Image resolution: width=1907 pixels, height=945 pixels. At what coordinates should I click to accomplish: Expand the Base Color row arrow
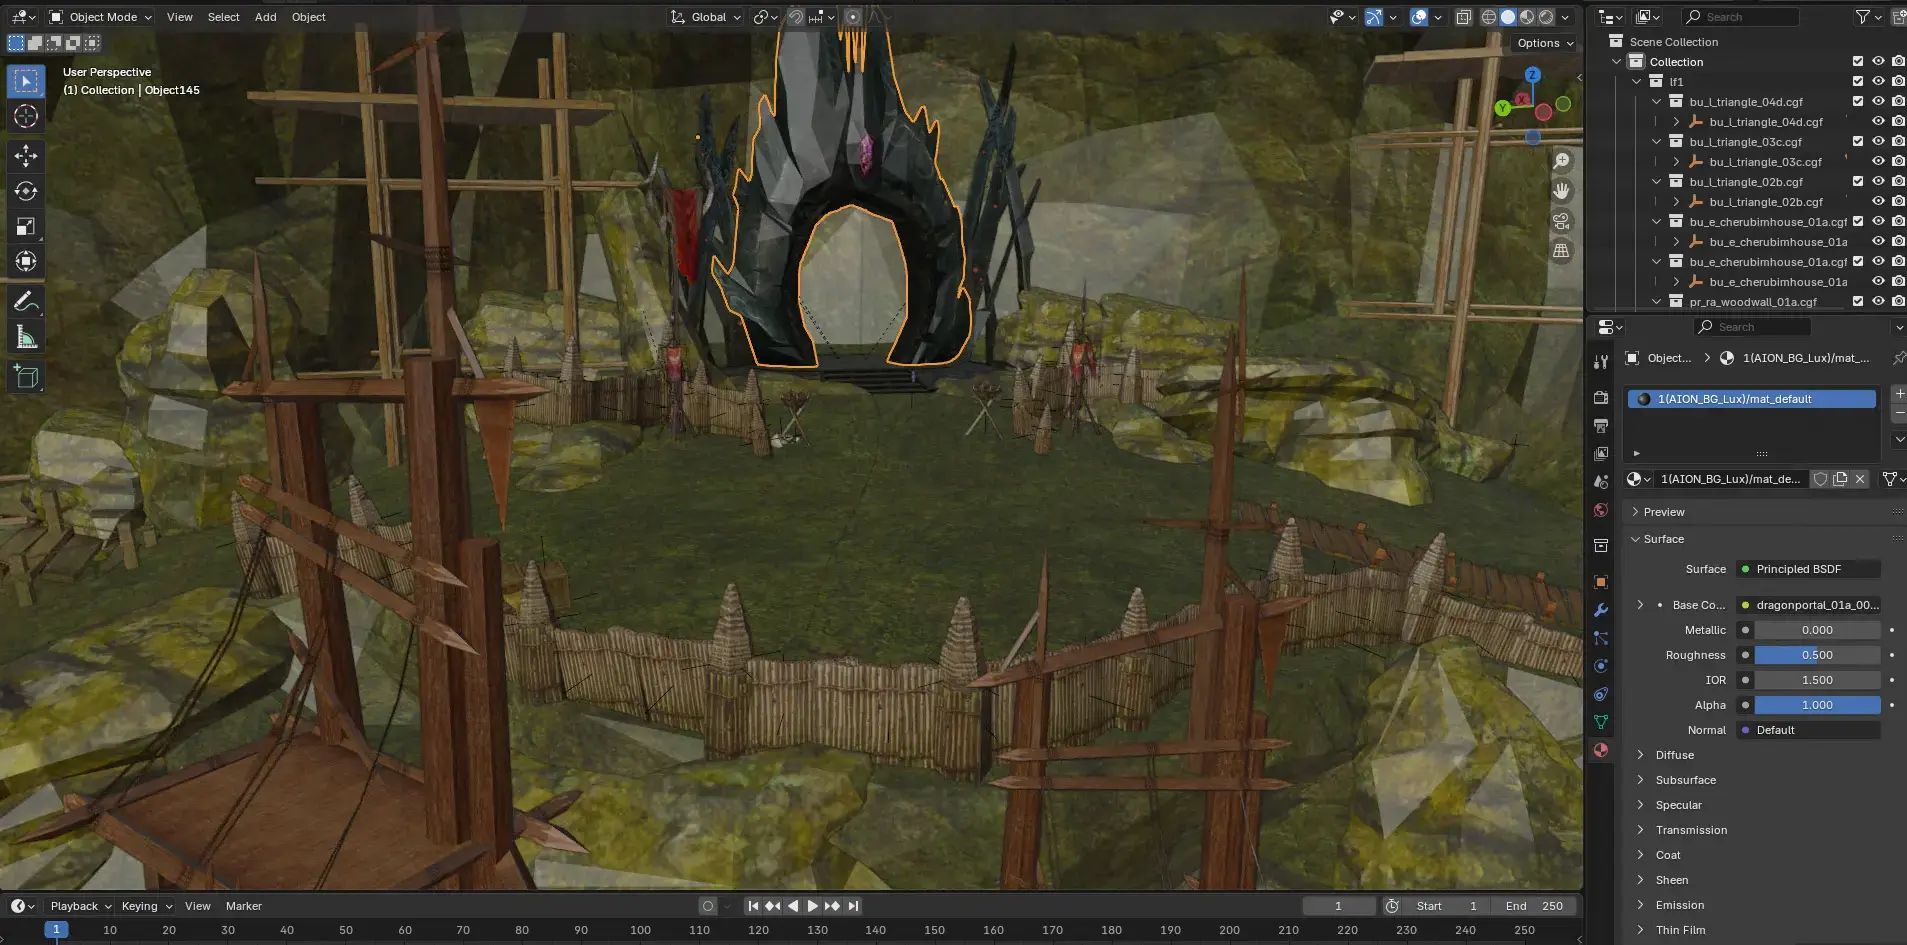click(x=1640, y=605)
